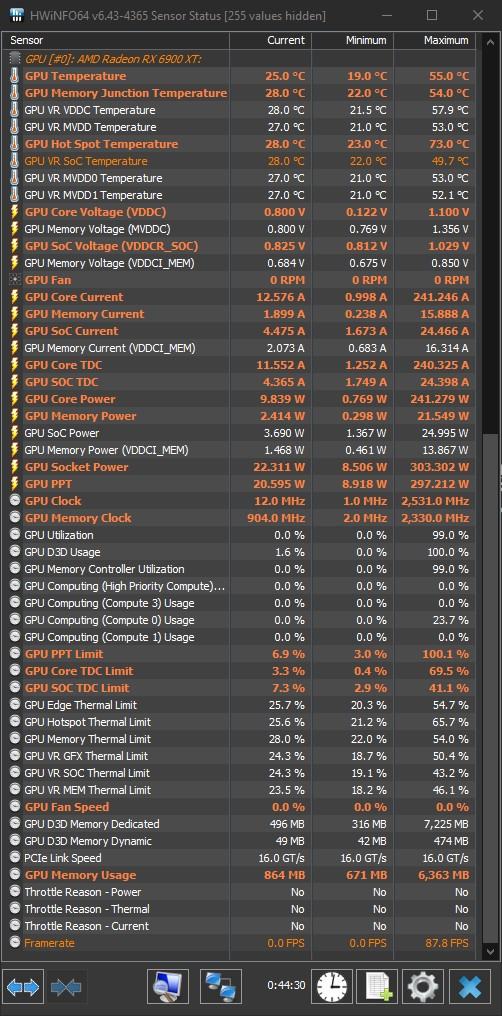Select the GPU SOC TDC Limit row

click(x=240, y=688)
